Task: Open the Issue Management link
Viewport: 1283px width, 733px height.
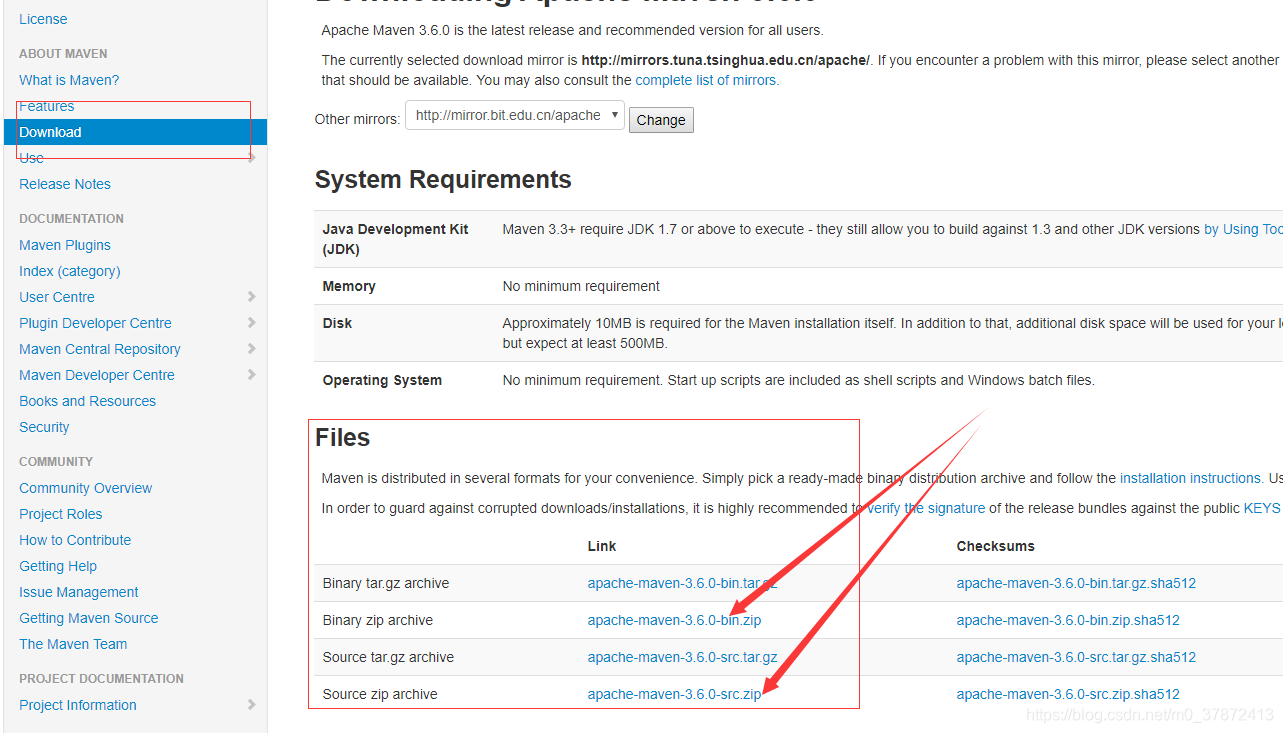Action: click(79, 592)
